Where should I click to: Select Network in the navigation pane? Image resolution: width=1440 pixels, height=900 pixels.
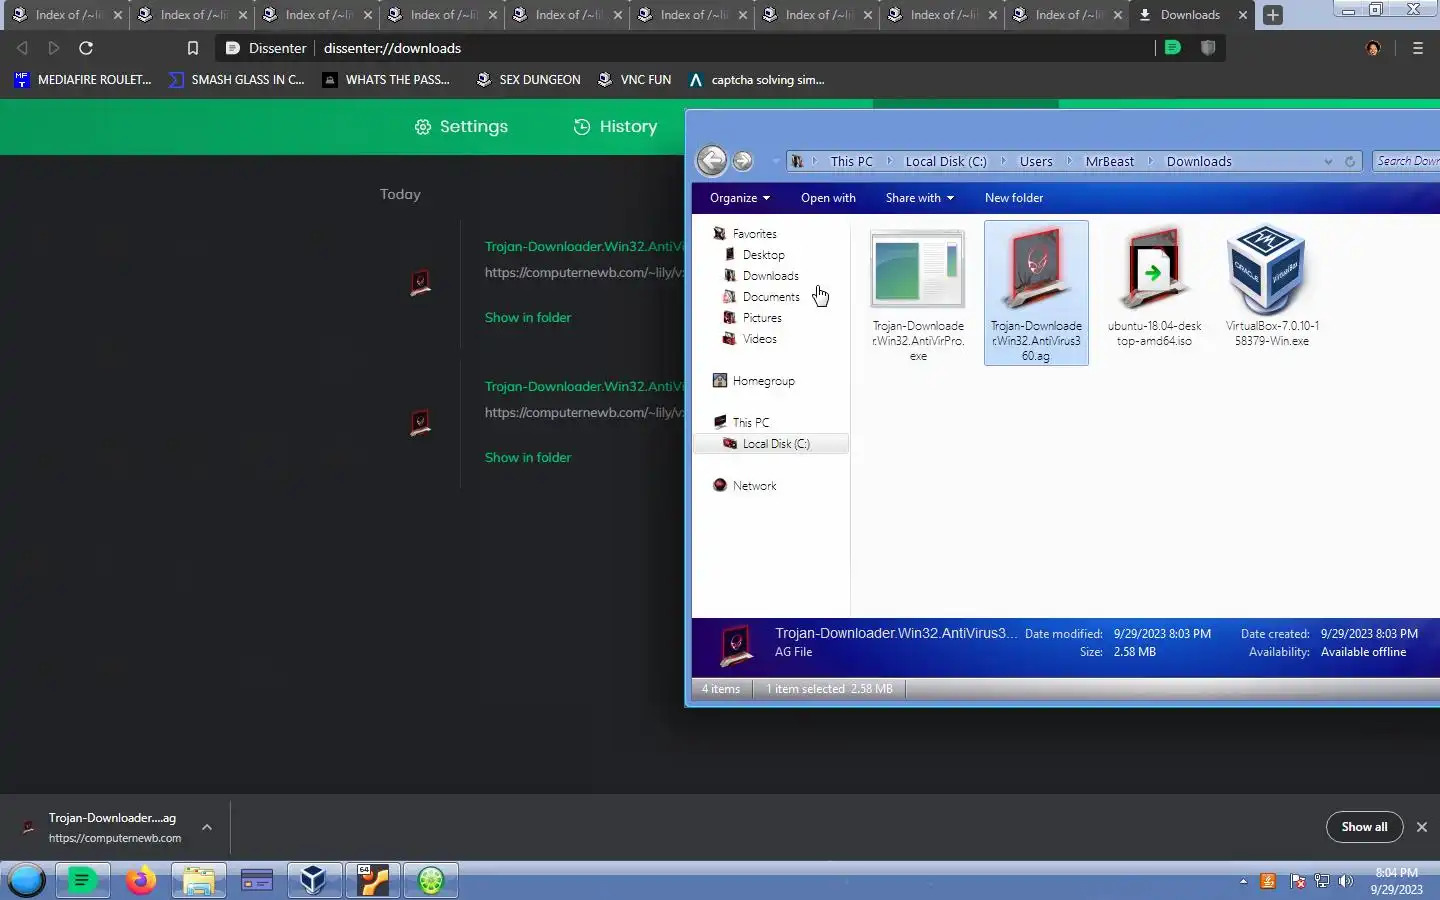(x=754, y=486)
